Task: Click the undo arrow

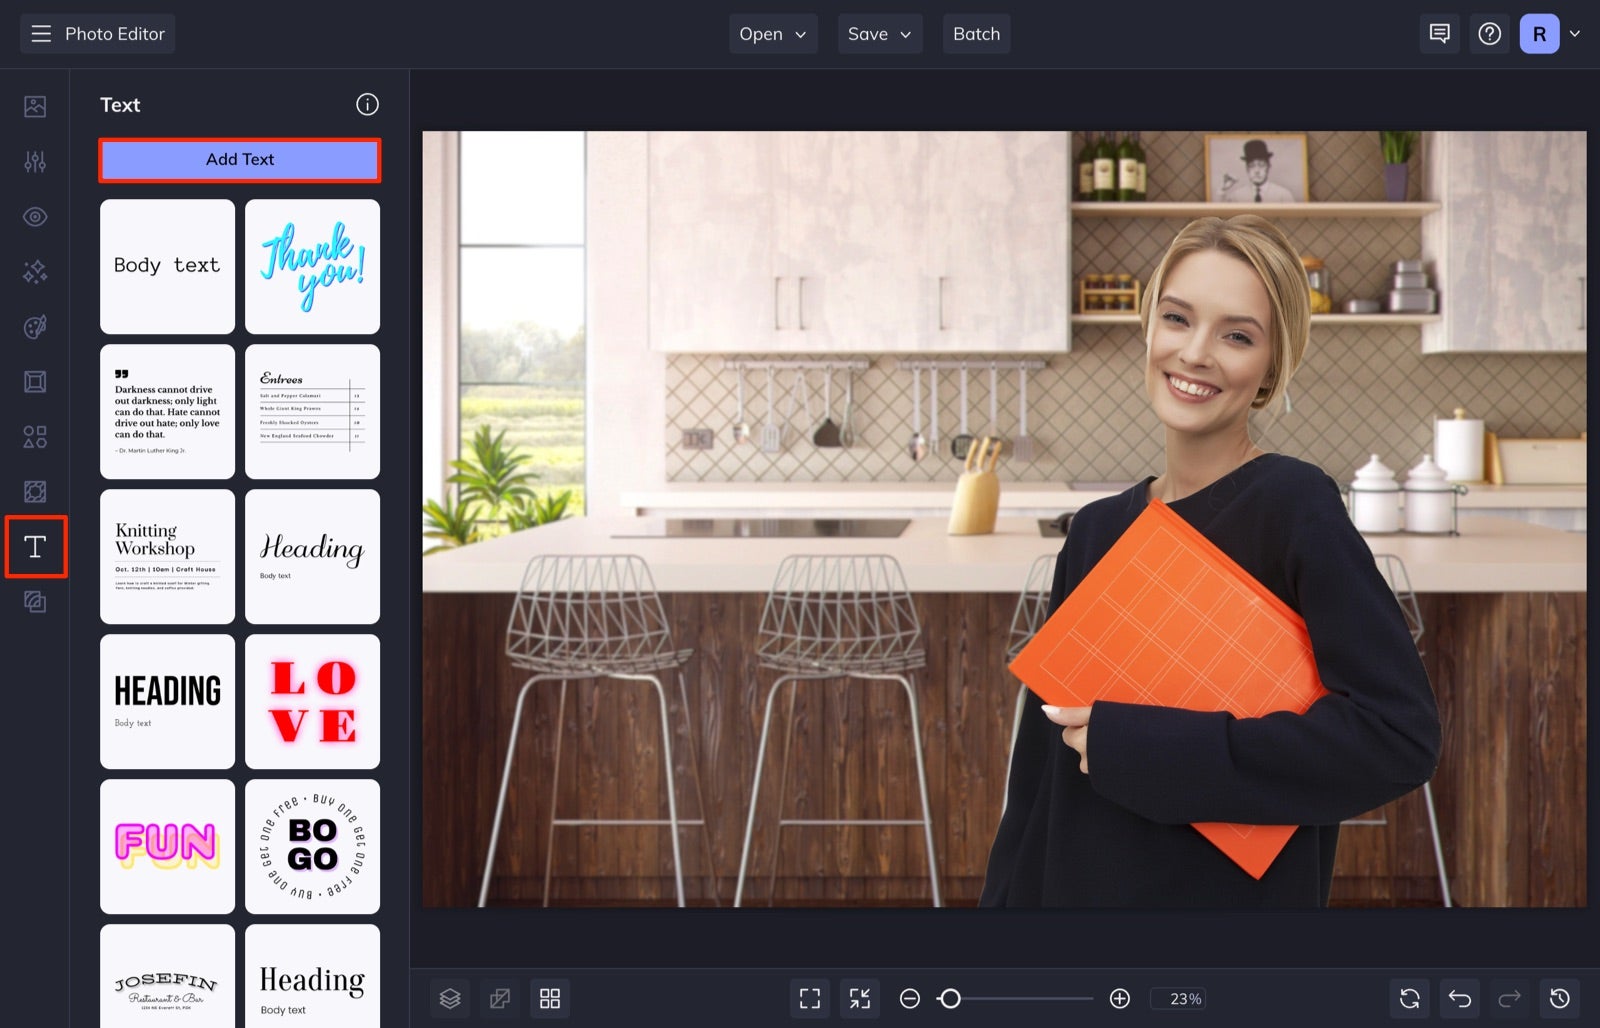Action: tap(1458, 998)
